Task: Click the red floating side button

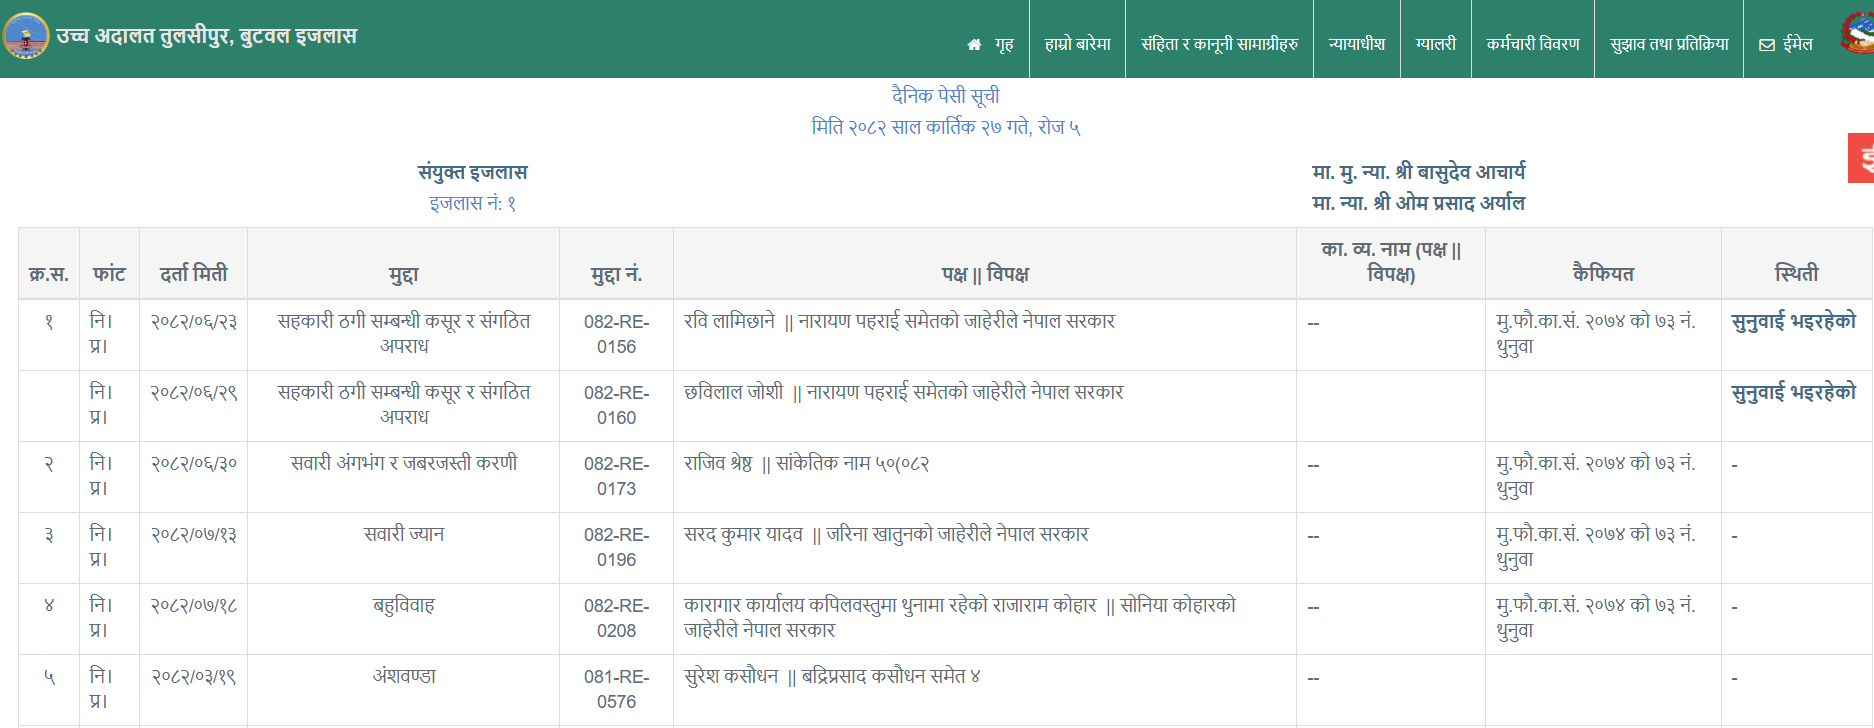Action: click(1861, 158)
